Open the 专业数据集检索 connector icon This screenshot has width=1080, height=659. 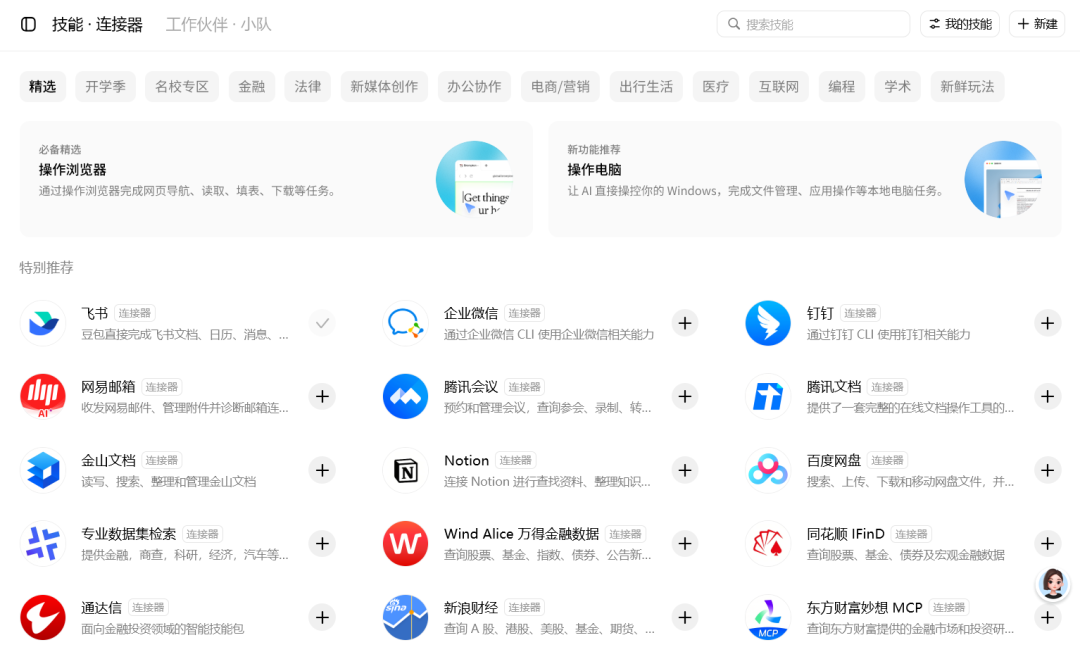tap(43, 544)
